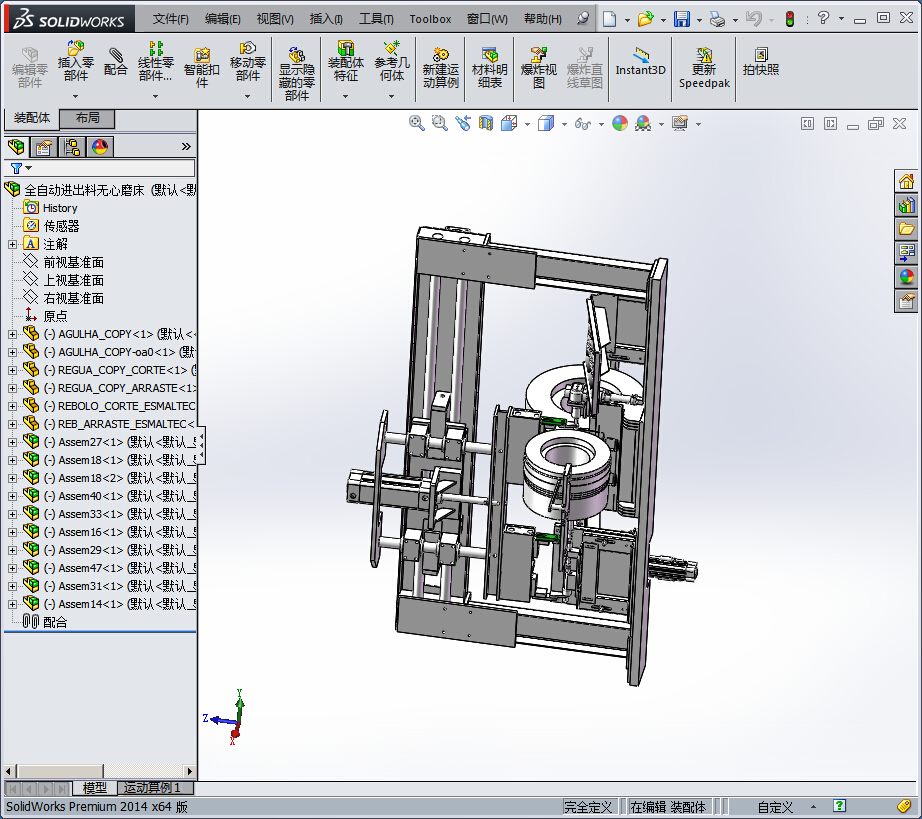Click Edit Appearance color ball

point(620,123)
